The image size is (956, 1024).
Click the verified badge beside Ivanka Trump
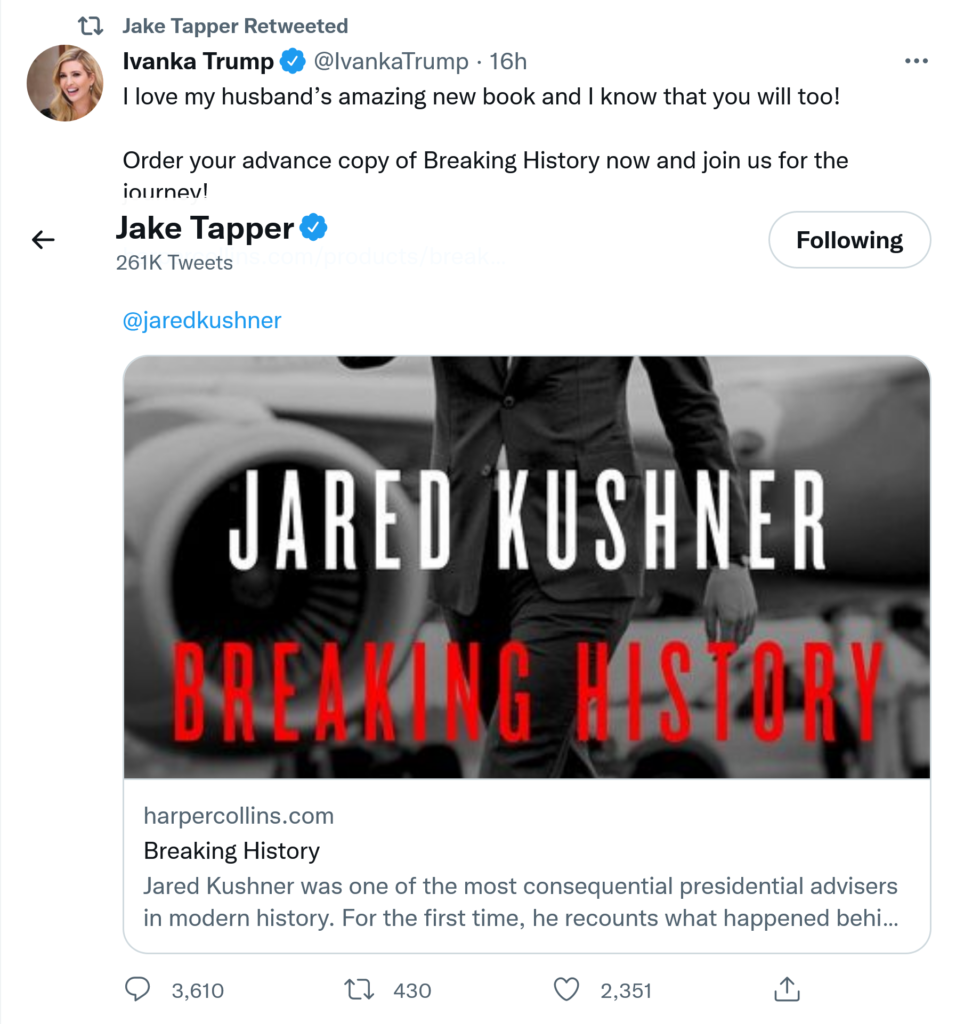[292, 62]
